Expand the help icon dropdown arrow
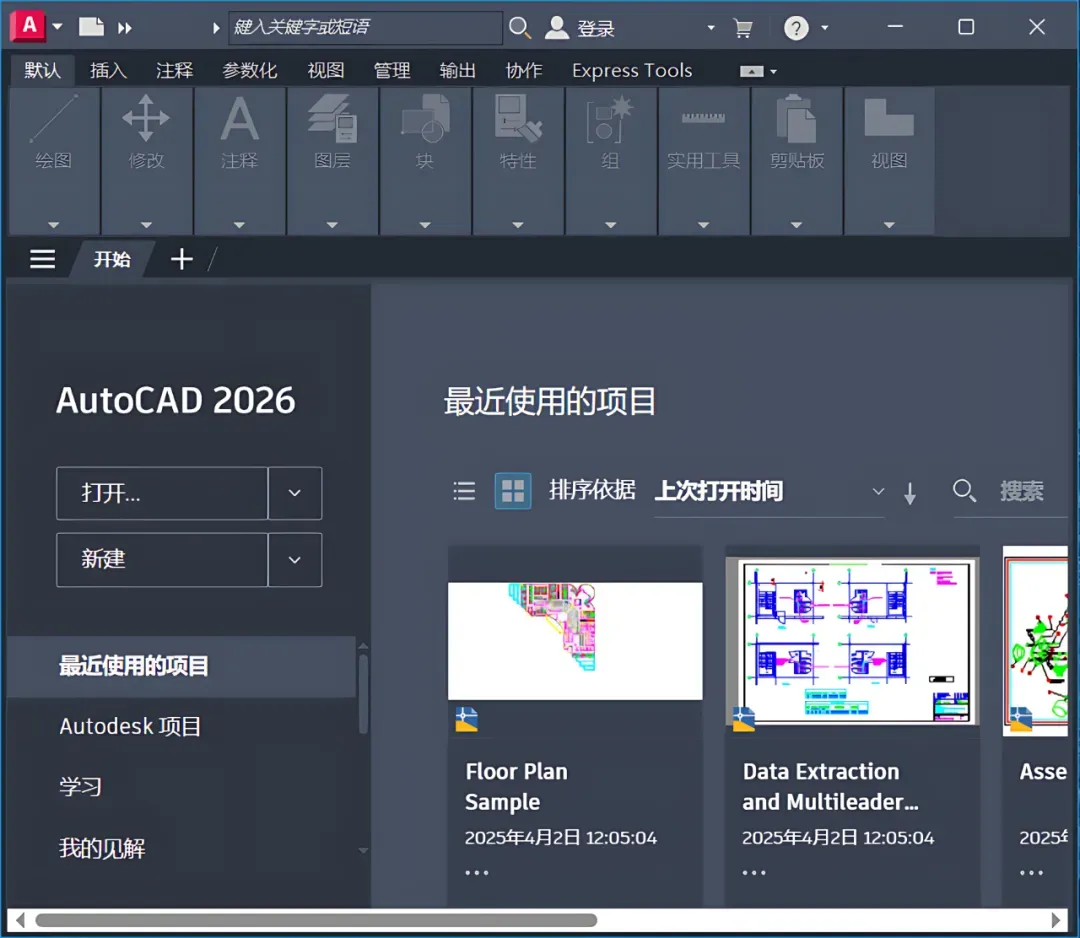This screenshot has height=938, width=1080. (824, 28)
